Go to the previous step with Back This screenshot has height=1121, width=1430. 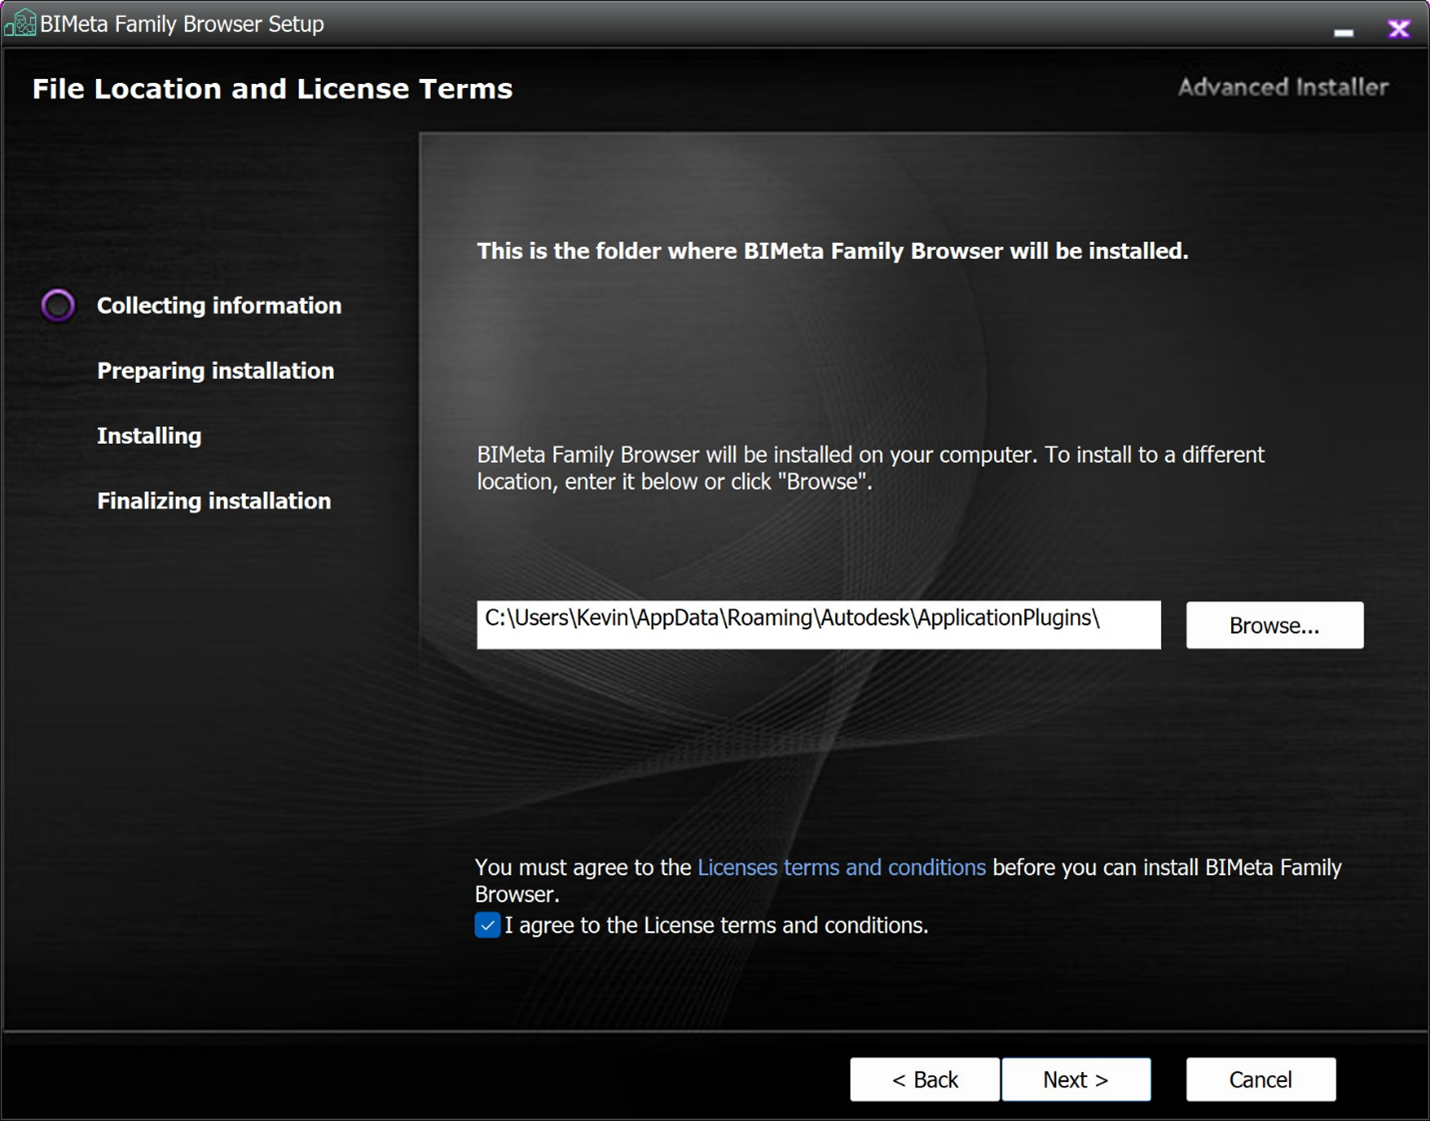[924, 1080]
